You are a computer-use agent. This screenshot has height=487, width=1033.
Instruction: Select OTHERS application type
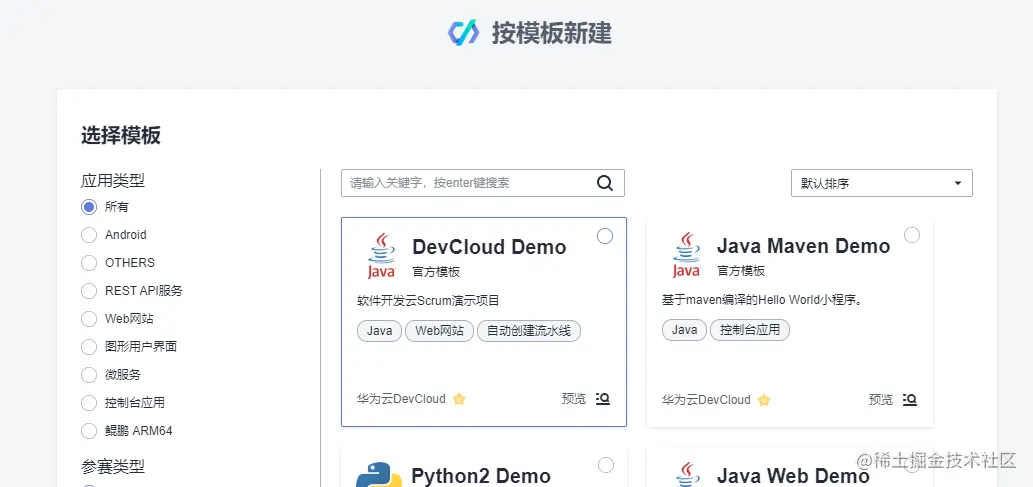pos(89,263)
